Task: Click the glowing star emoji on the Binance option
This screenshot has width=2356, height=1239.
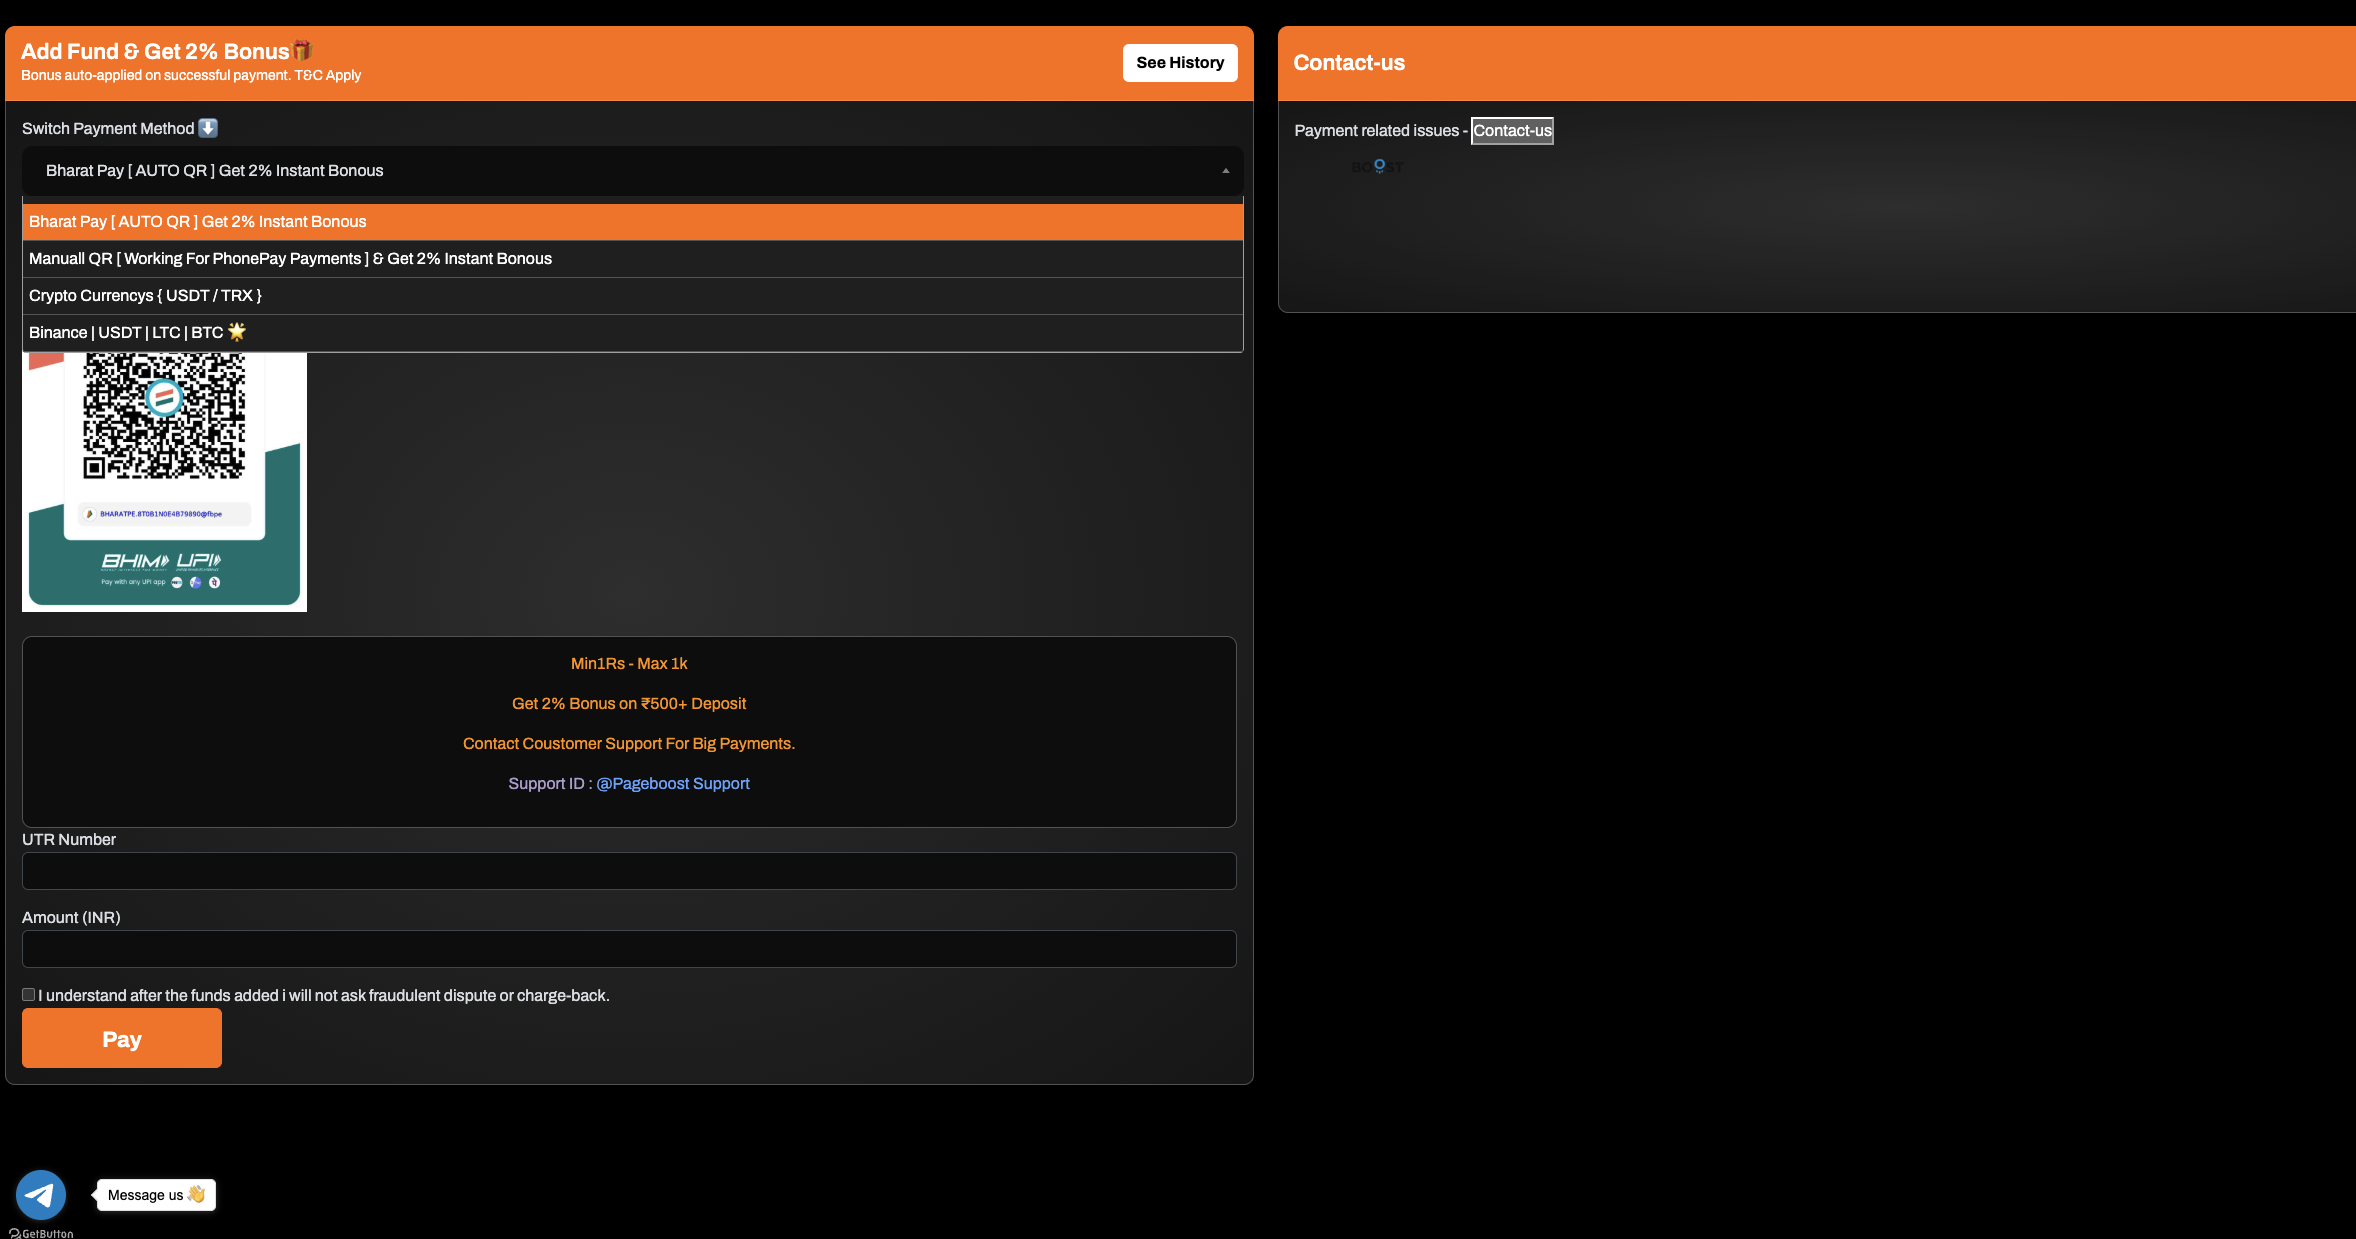Action: coord(237,331)
